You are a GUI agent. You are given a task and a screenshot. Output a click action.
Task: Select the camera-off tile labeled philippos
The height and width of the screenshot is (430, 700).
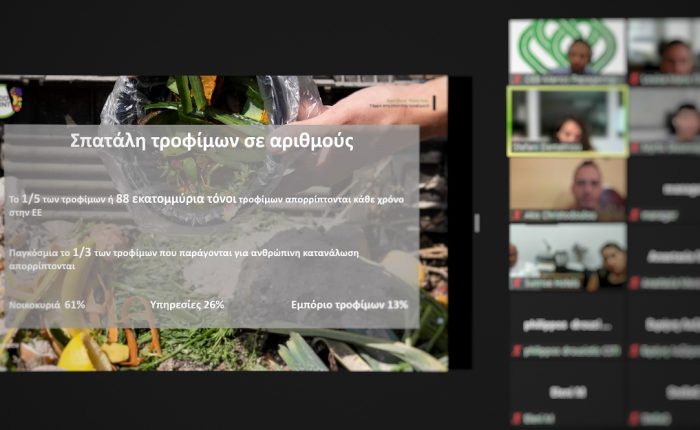pyautogui.click(x=568, y=326)
